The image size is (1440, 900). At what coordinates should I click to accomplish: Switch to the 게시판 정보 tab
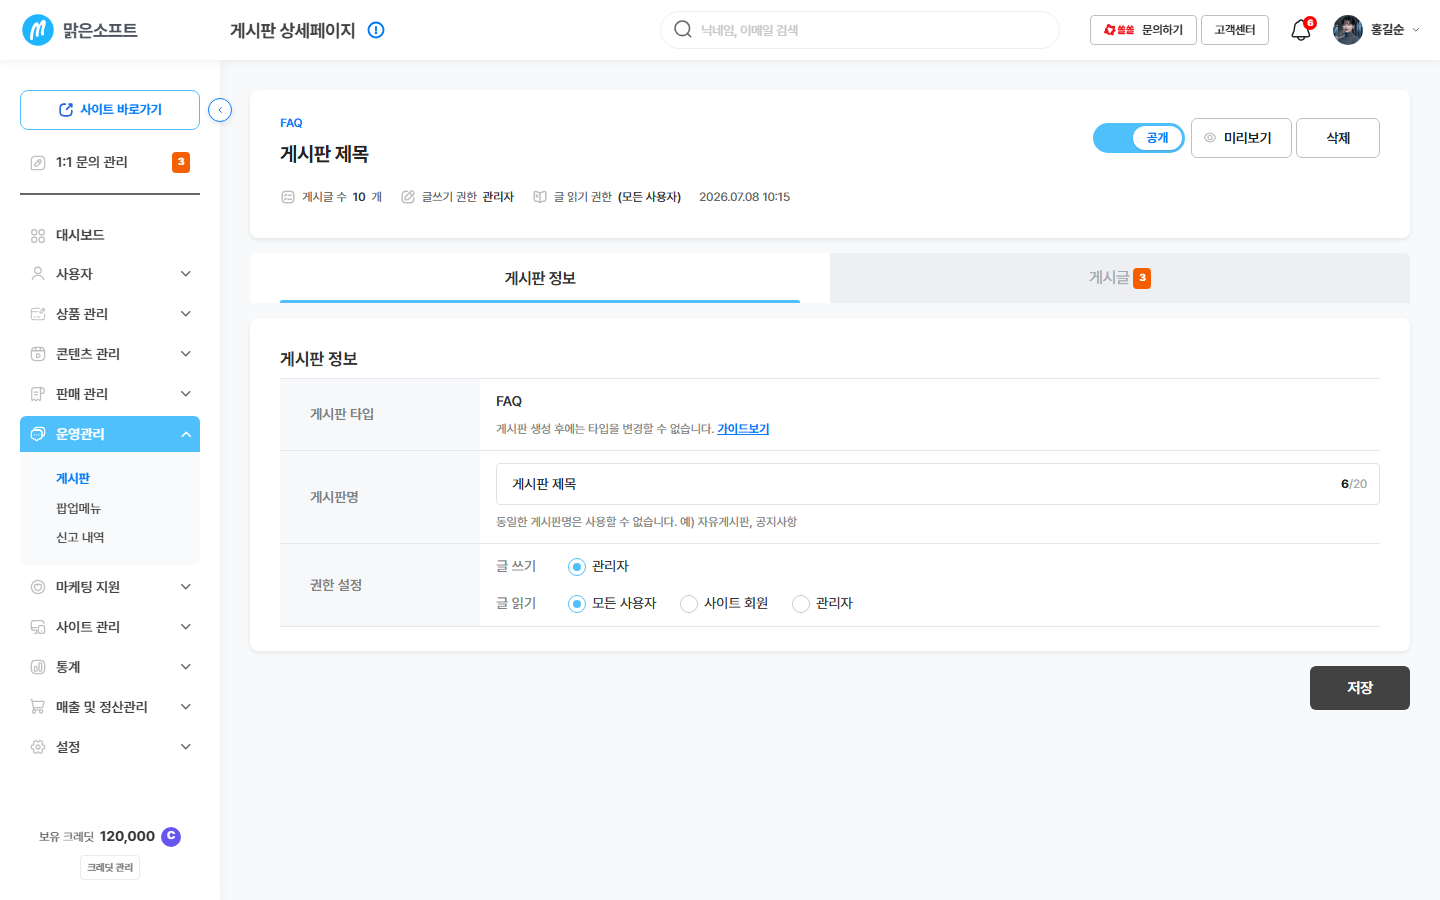(540, 278)
